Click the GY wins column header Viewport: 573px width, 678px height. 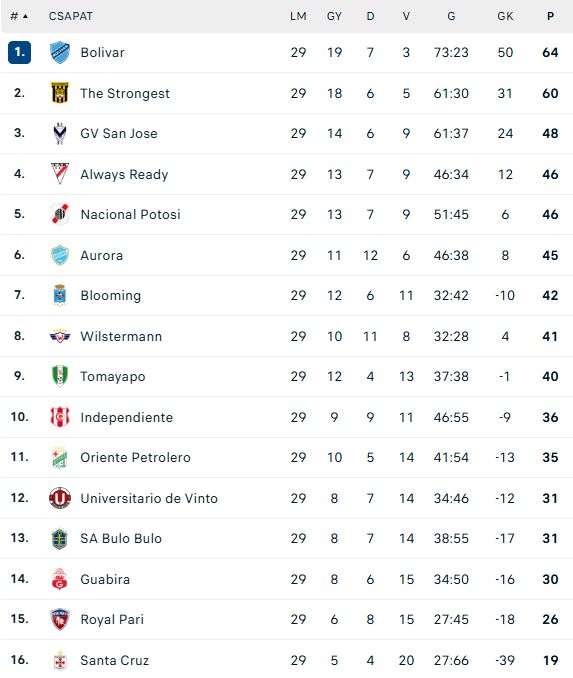(x=334, y=16)
